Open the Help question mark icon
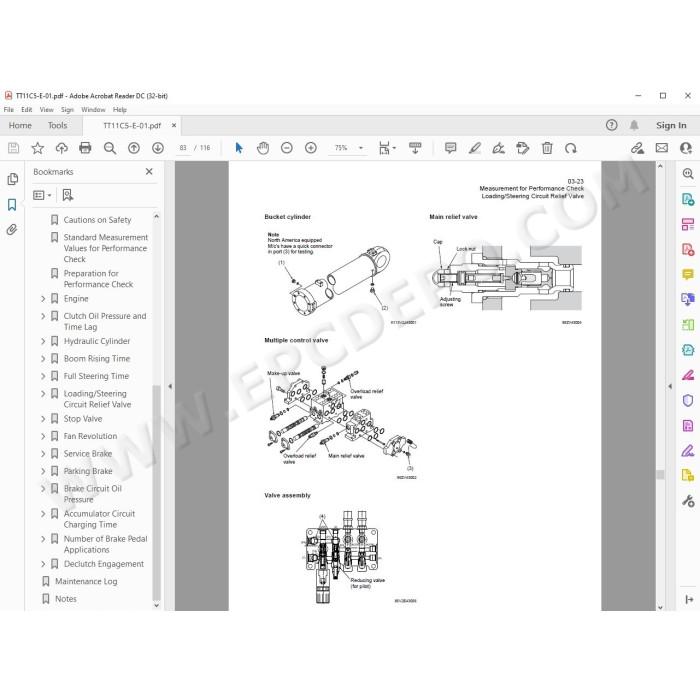The width and height of the screenshot is (700, 700). 612,125
